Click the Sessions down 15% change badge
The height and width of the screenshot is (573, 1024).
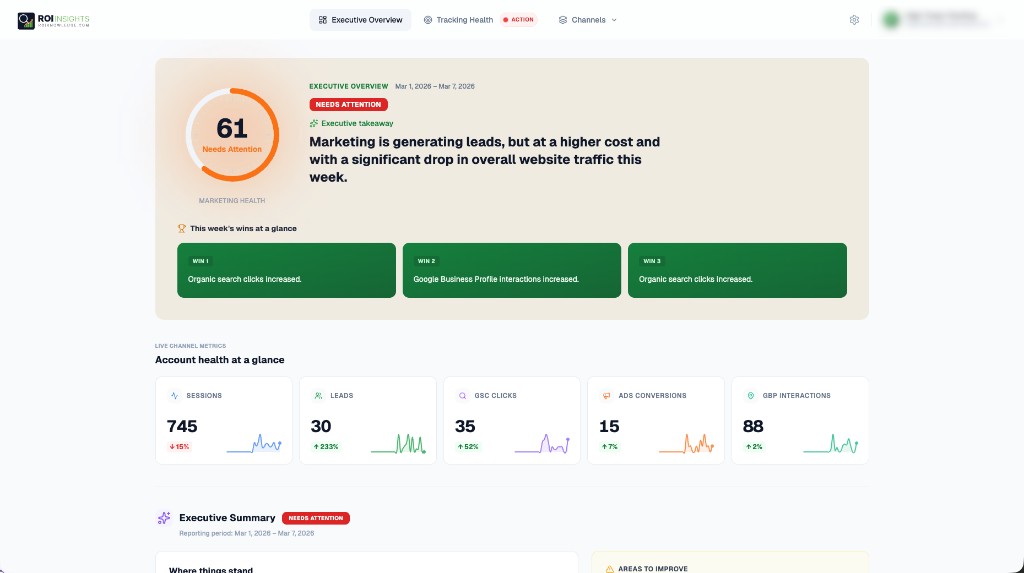coord(180,447)
